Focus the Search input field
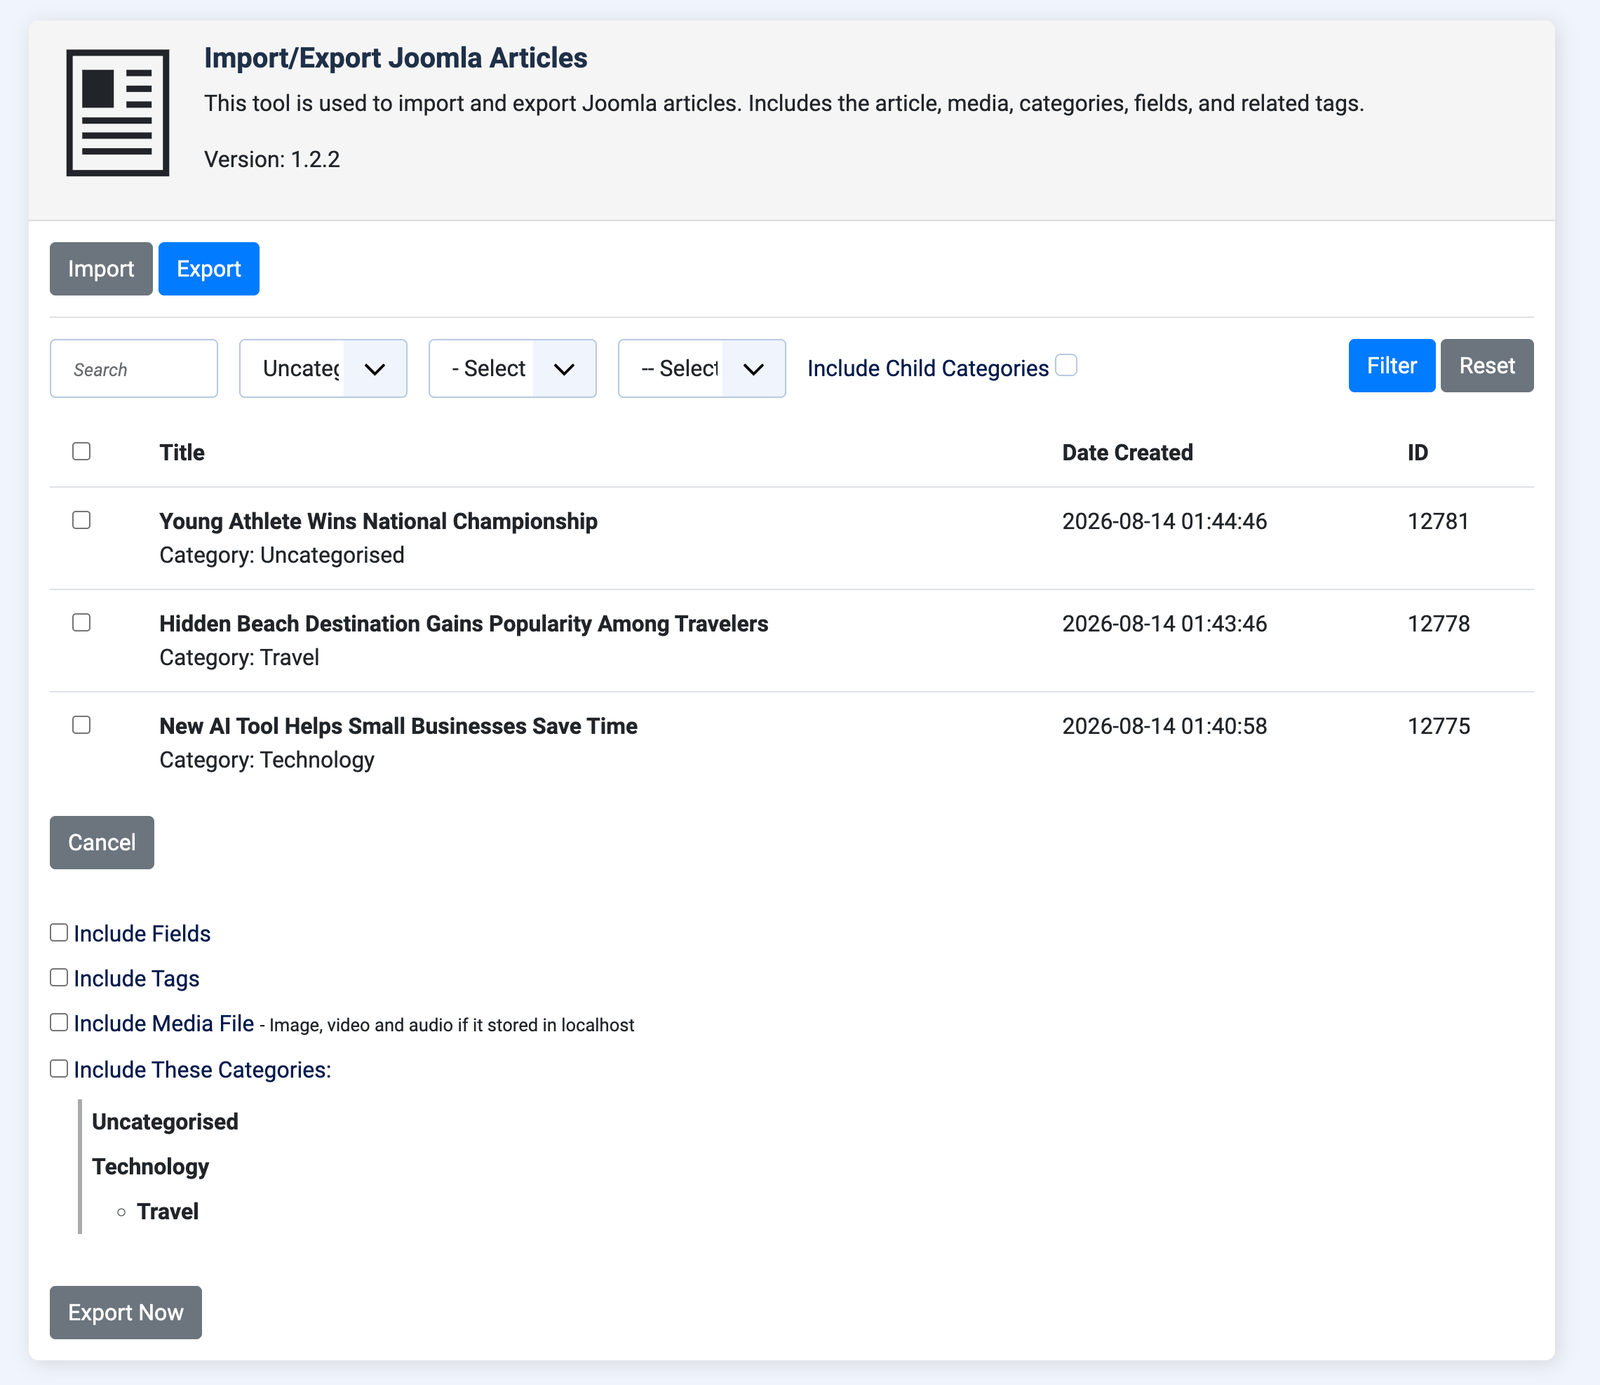The width and height of the screenshot is (1600, 1385). click(x=134, y=368)
